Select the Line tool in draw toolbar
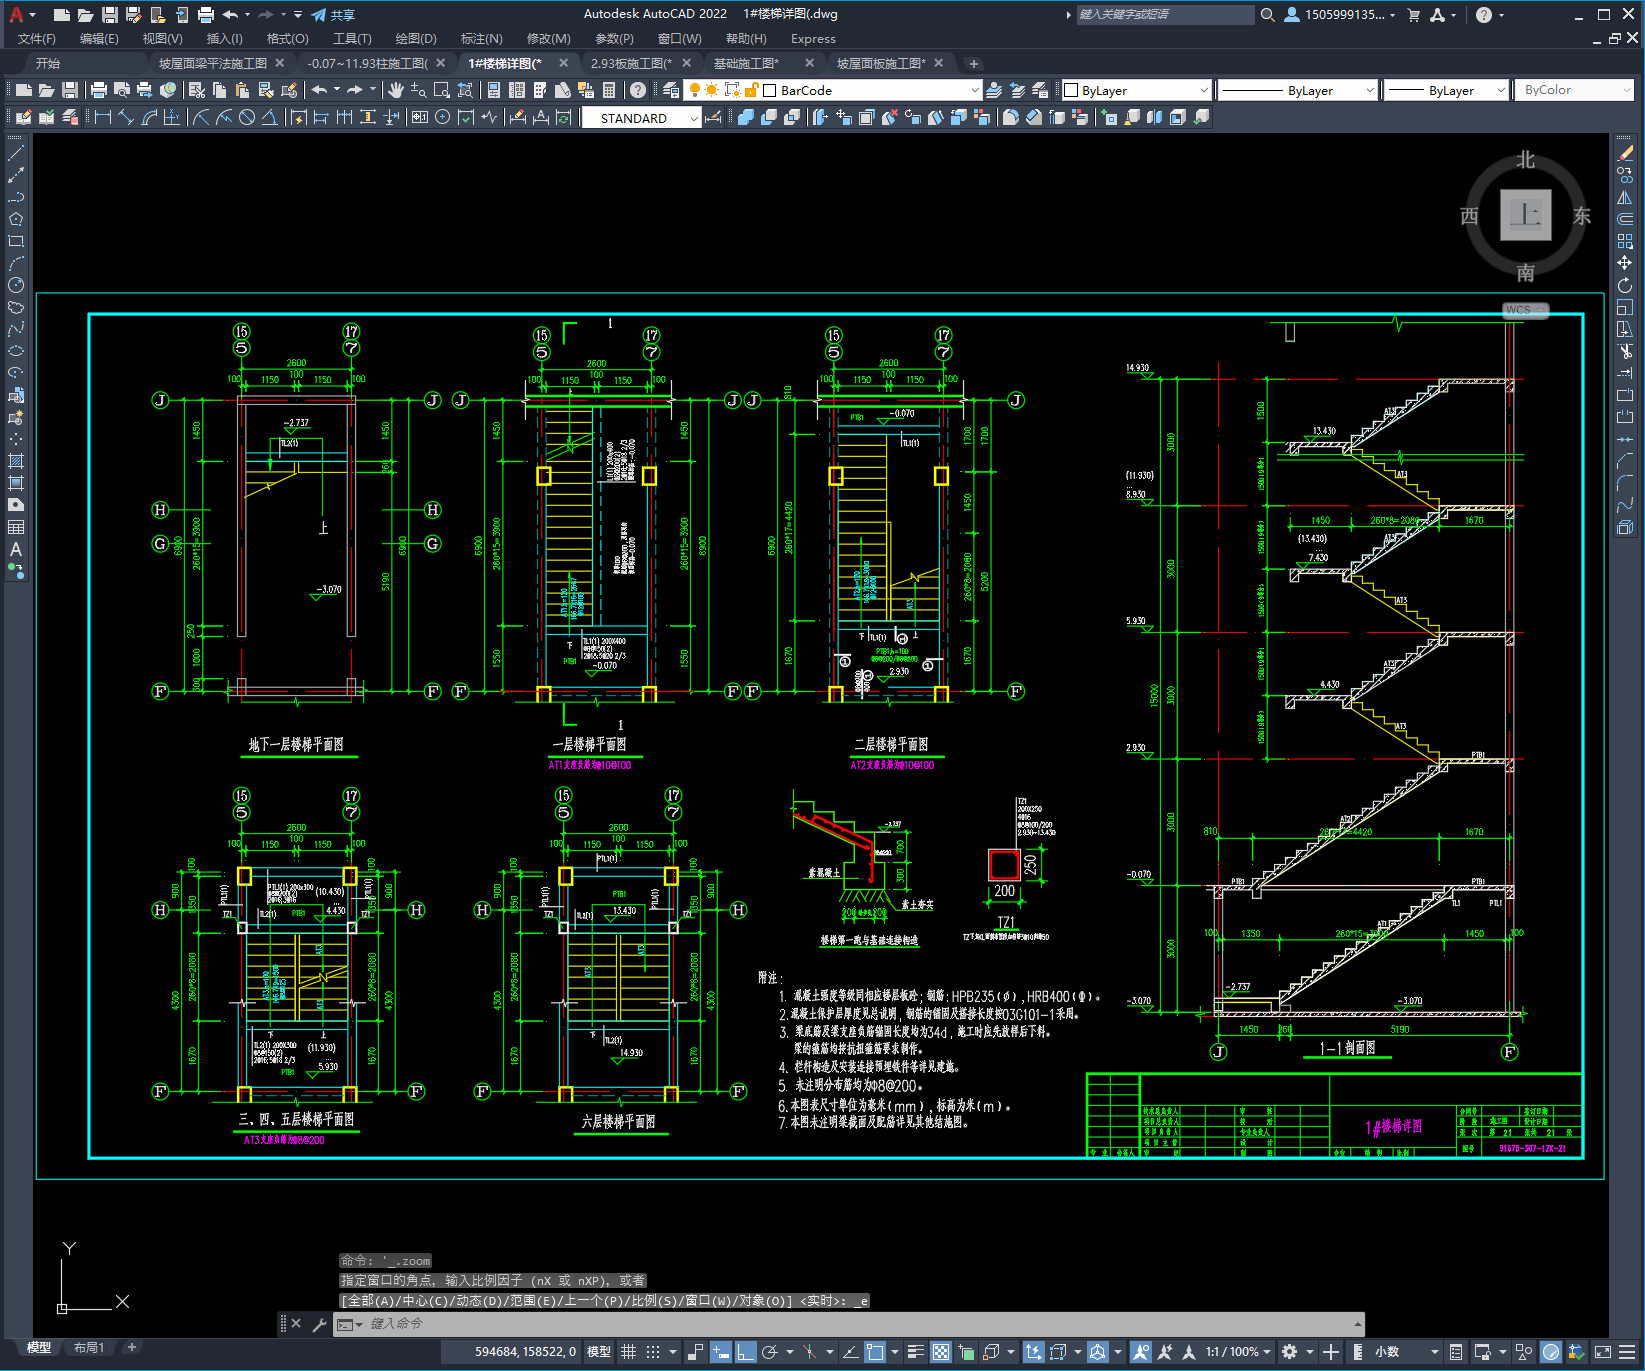This screenshot has width=1645, height=1371. (16, 153)
